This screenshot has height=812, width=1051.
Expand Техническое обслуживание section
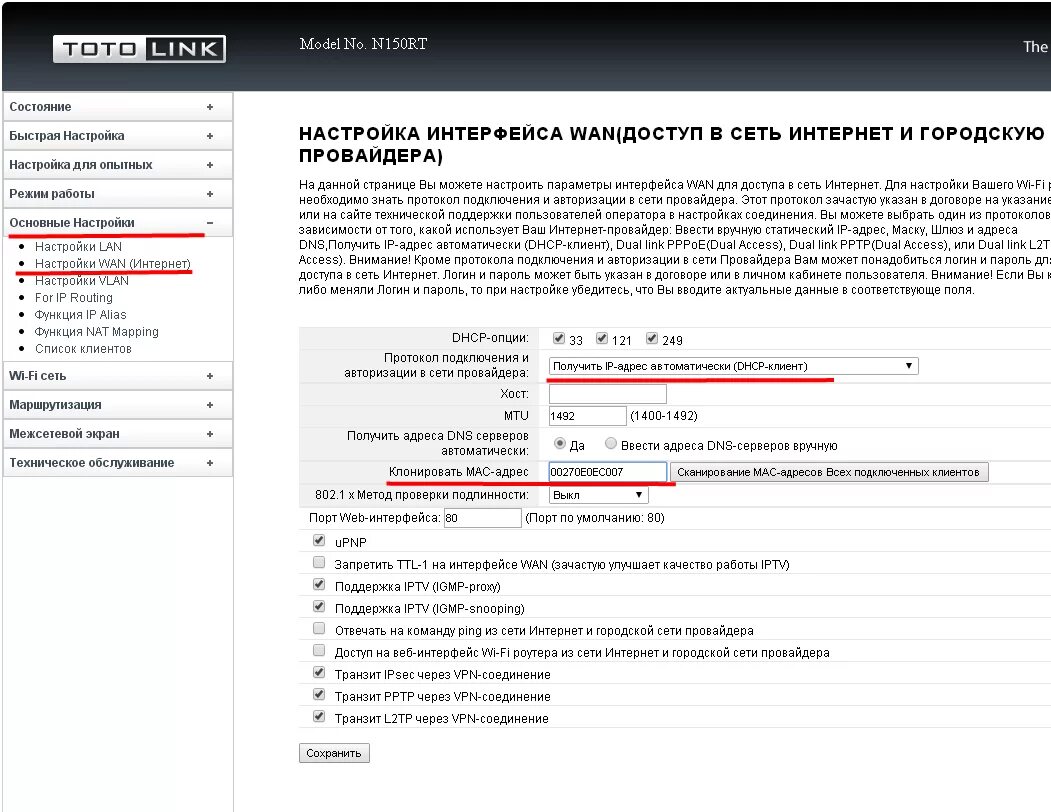click(x=118, y=463)
